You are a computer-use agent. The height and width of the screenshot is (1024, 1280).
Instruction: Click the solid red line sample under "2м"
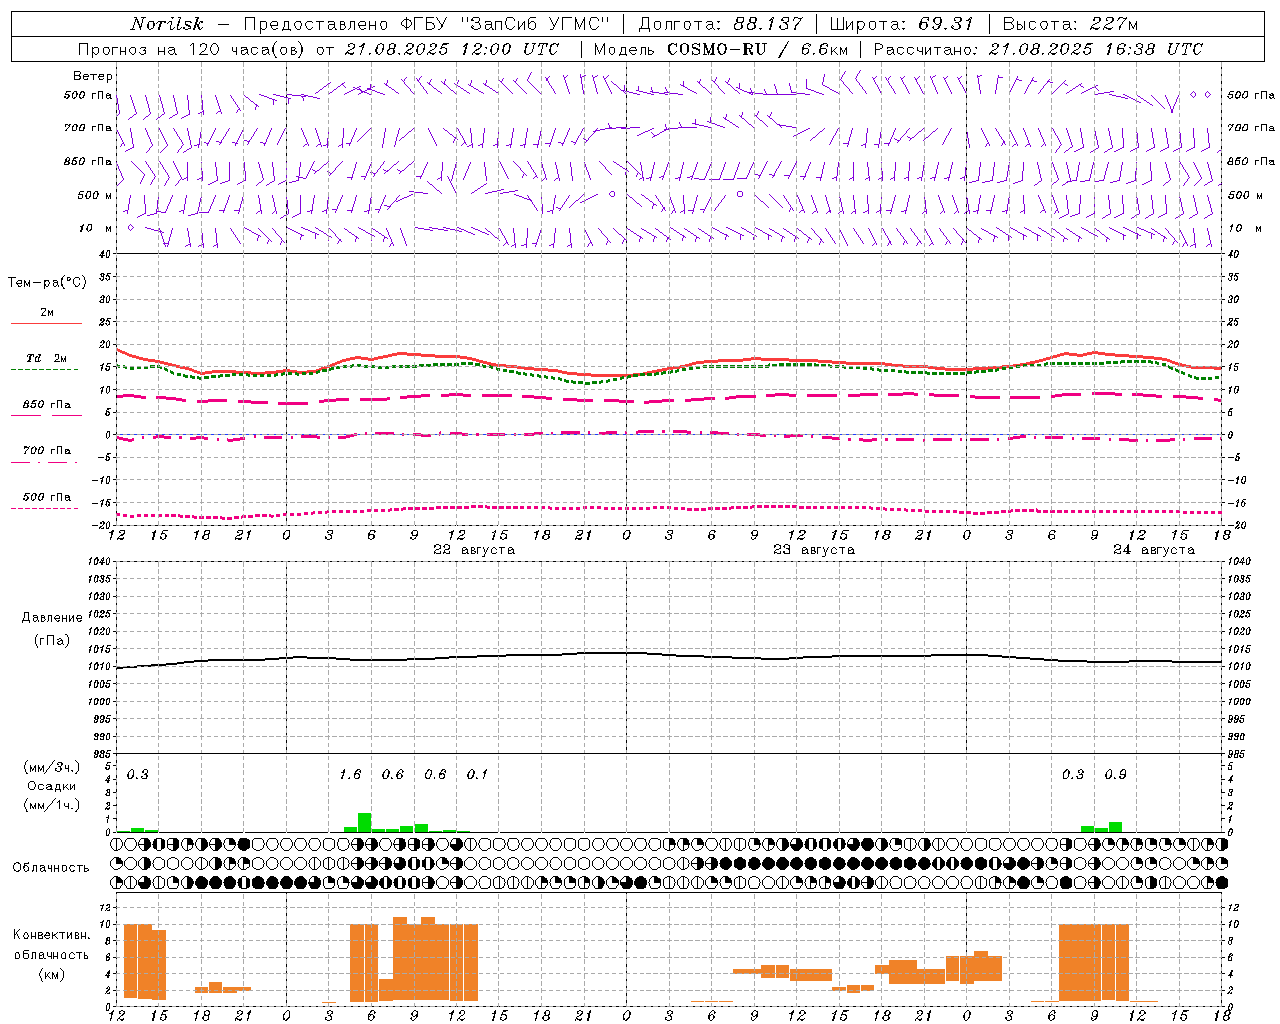point(46,324)
